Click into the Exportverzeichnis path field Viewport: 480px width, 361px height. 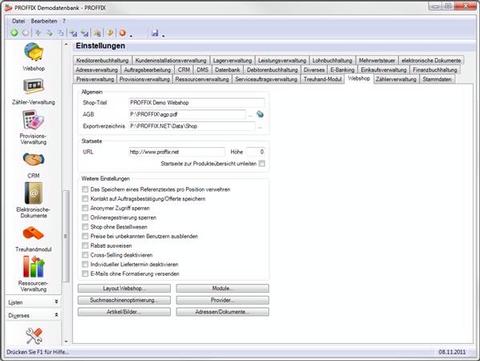point(192,126)
